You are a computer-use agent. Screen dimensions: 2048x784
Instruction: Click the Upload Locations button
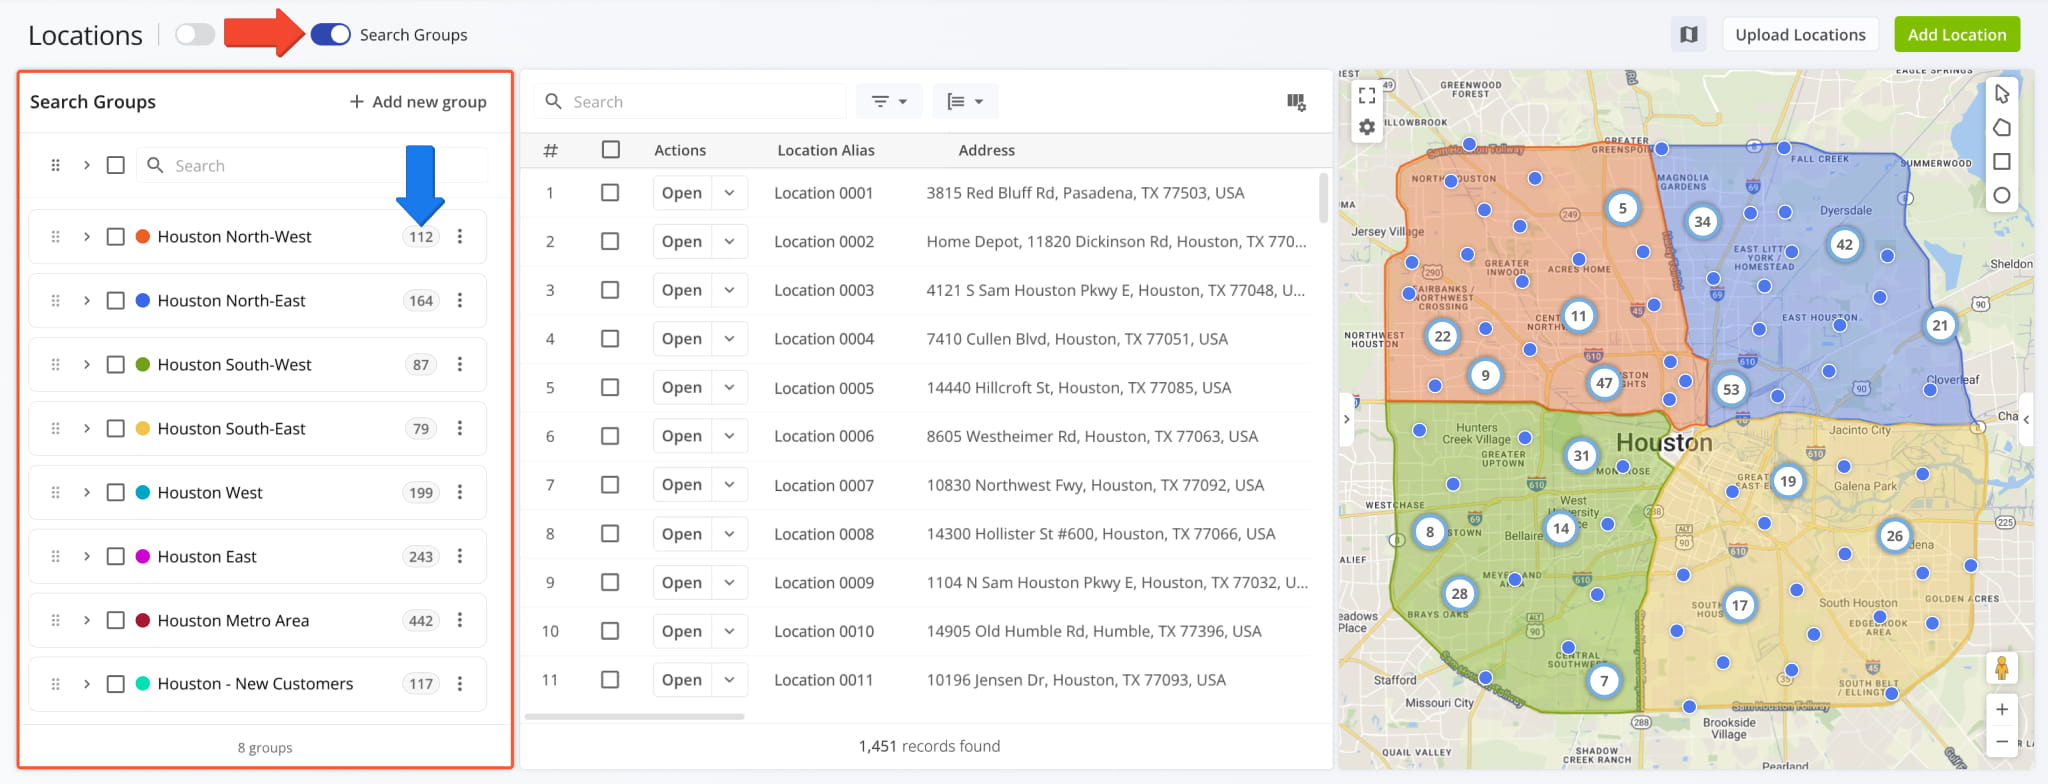coord(1800,35)
